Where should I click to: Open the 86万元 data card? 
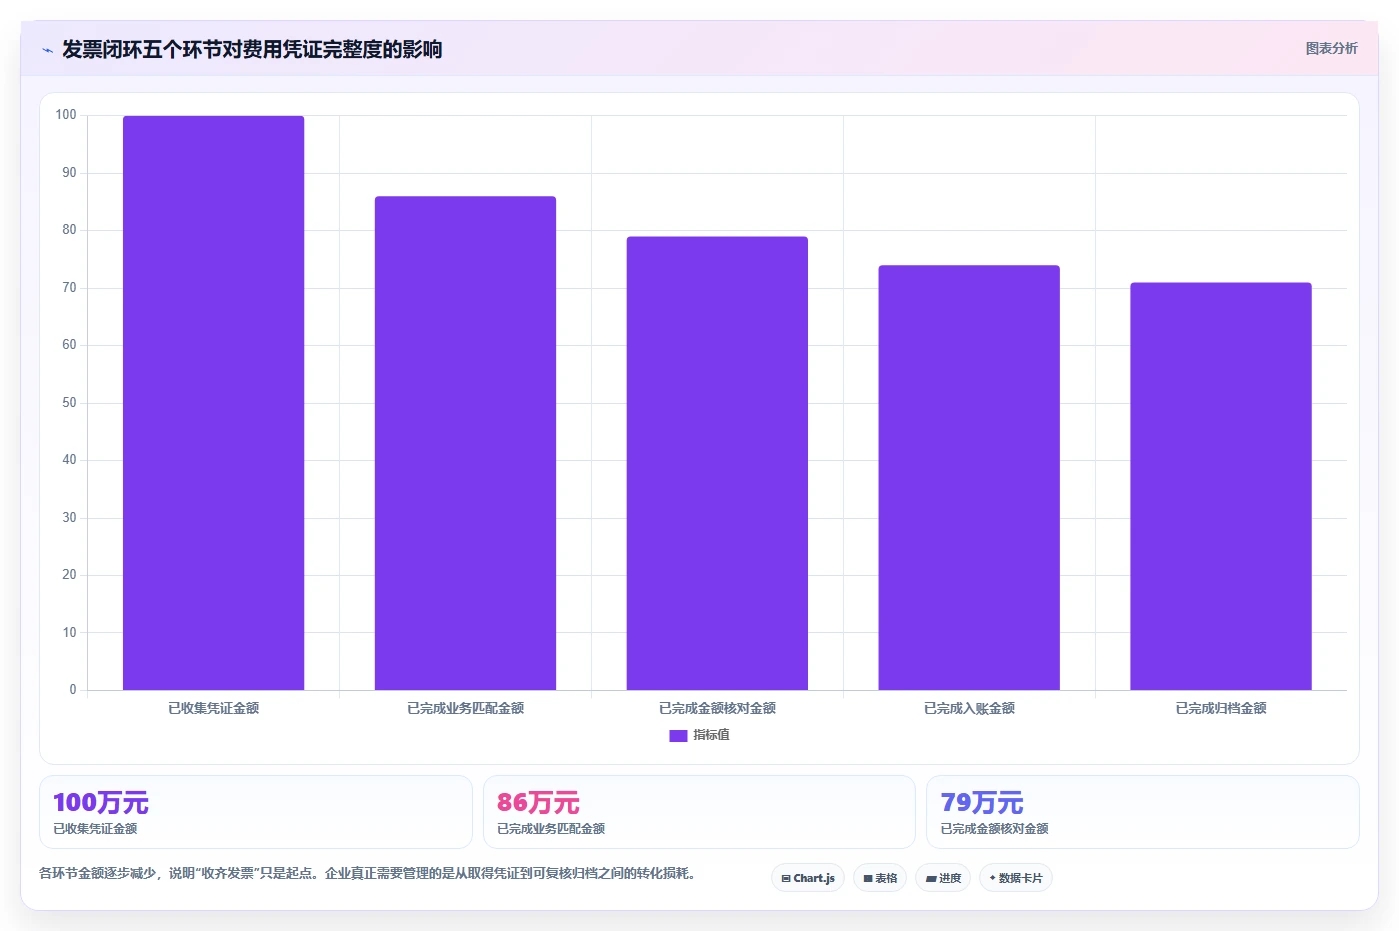pyautogui.click(x=699, y=812)
